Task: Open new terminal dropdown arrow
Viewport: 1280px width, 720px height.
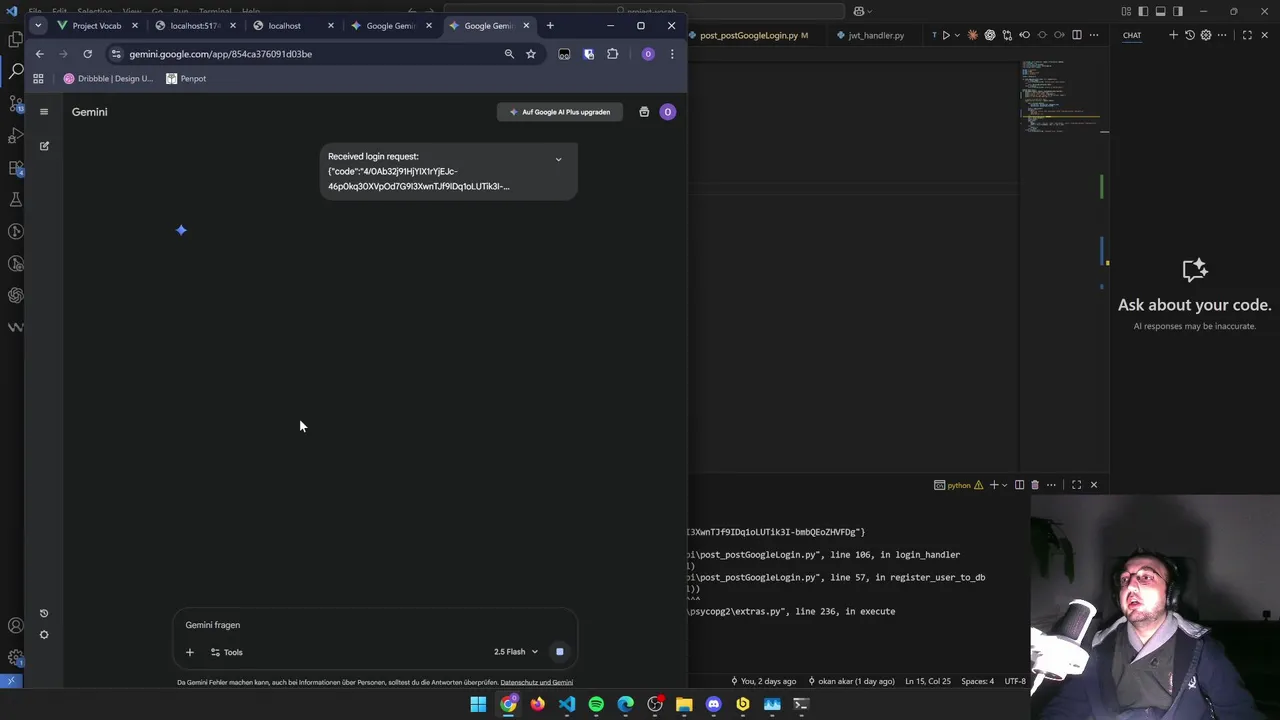Action: pyautogui.click(x=1004, y=485)
